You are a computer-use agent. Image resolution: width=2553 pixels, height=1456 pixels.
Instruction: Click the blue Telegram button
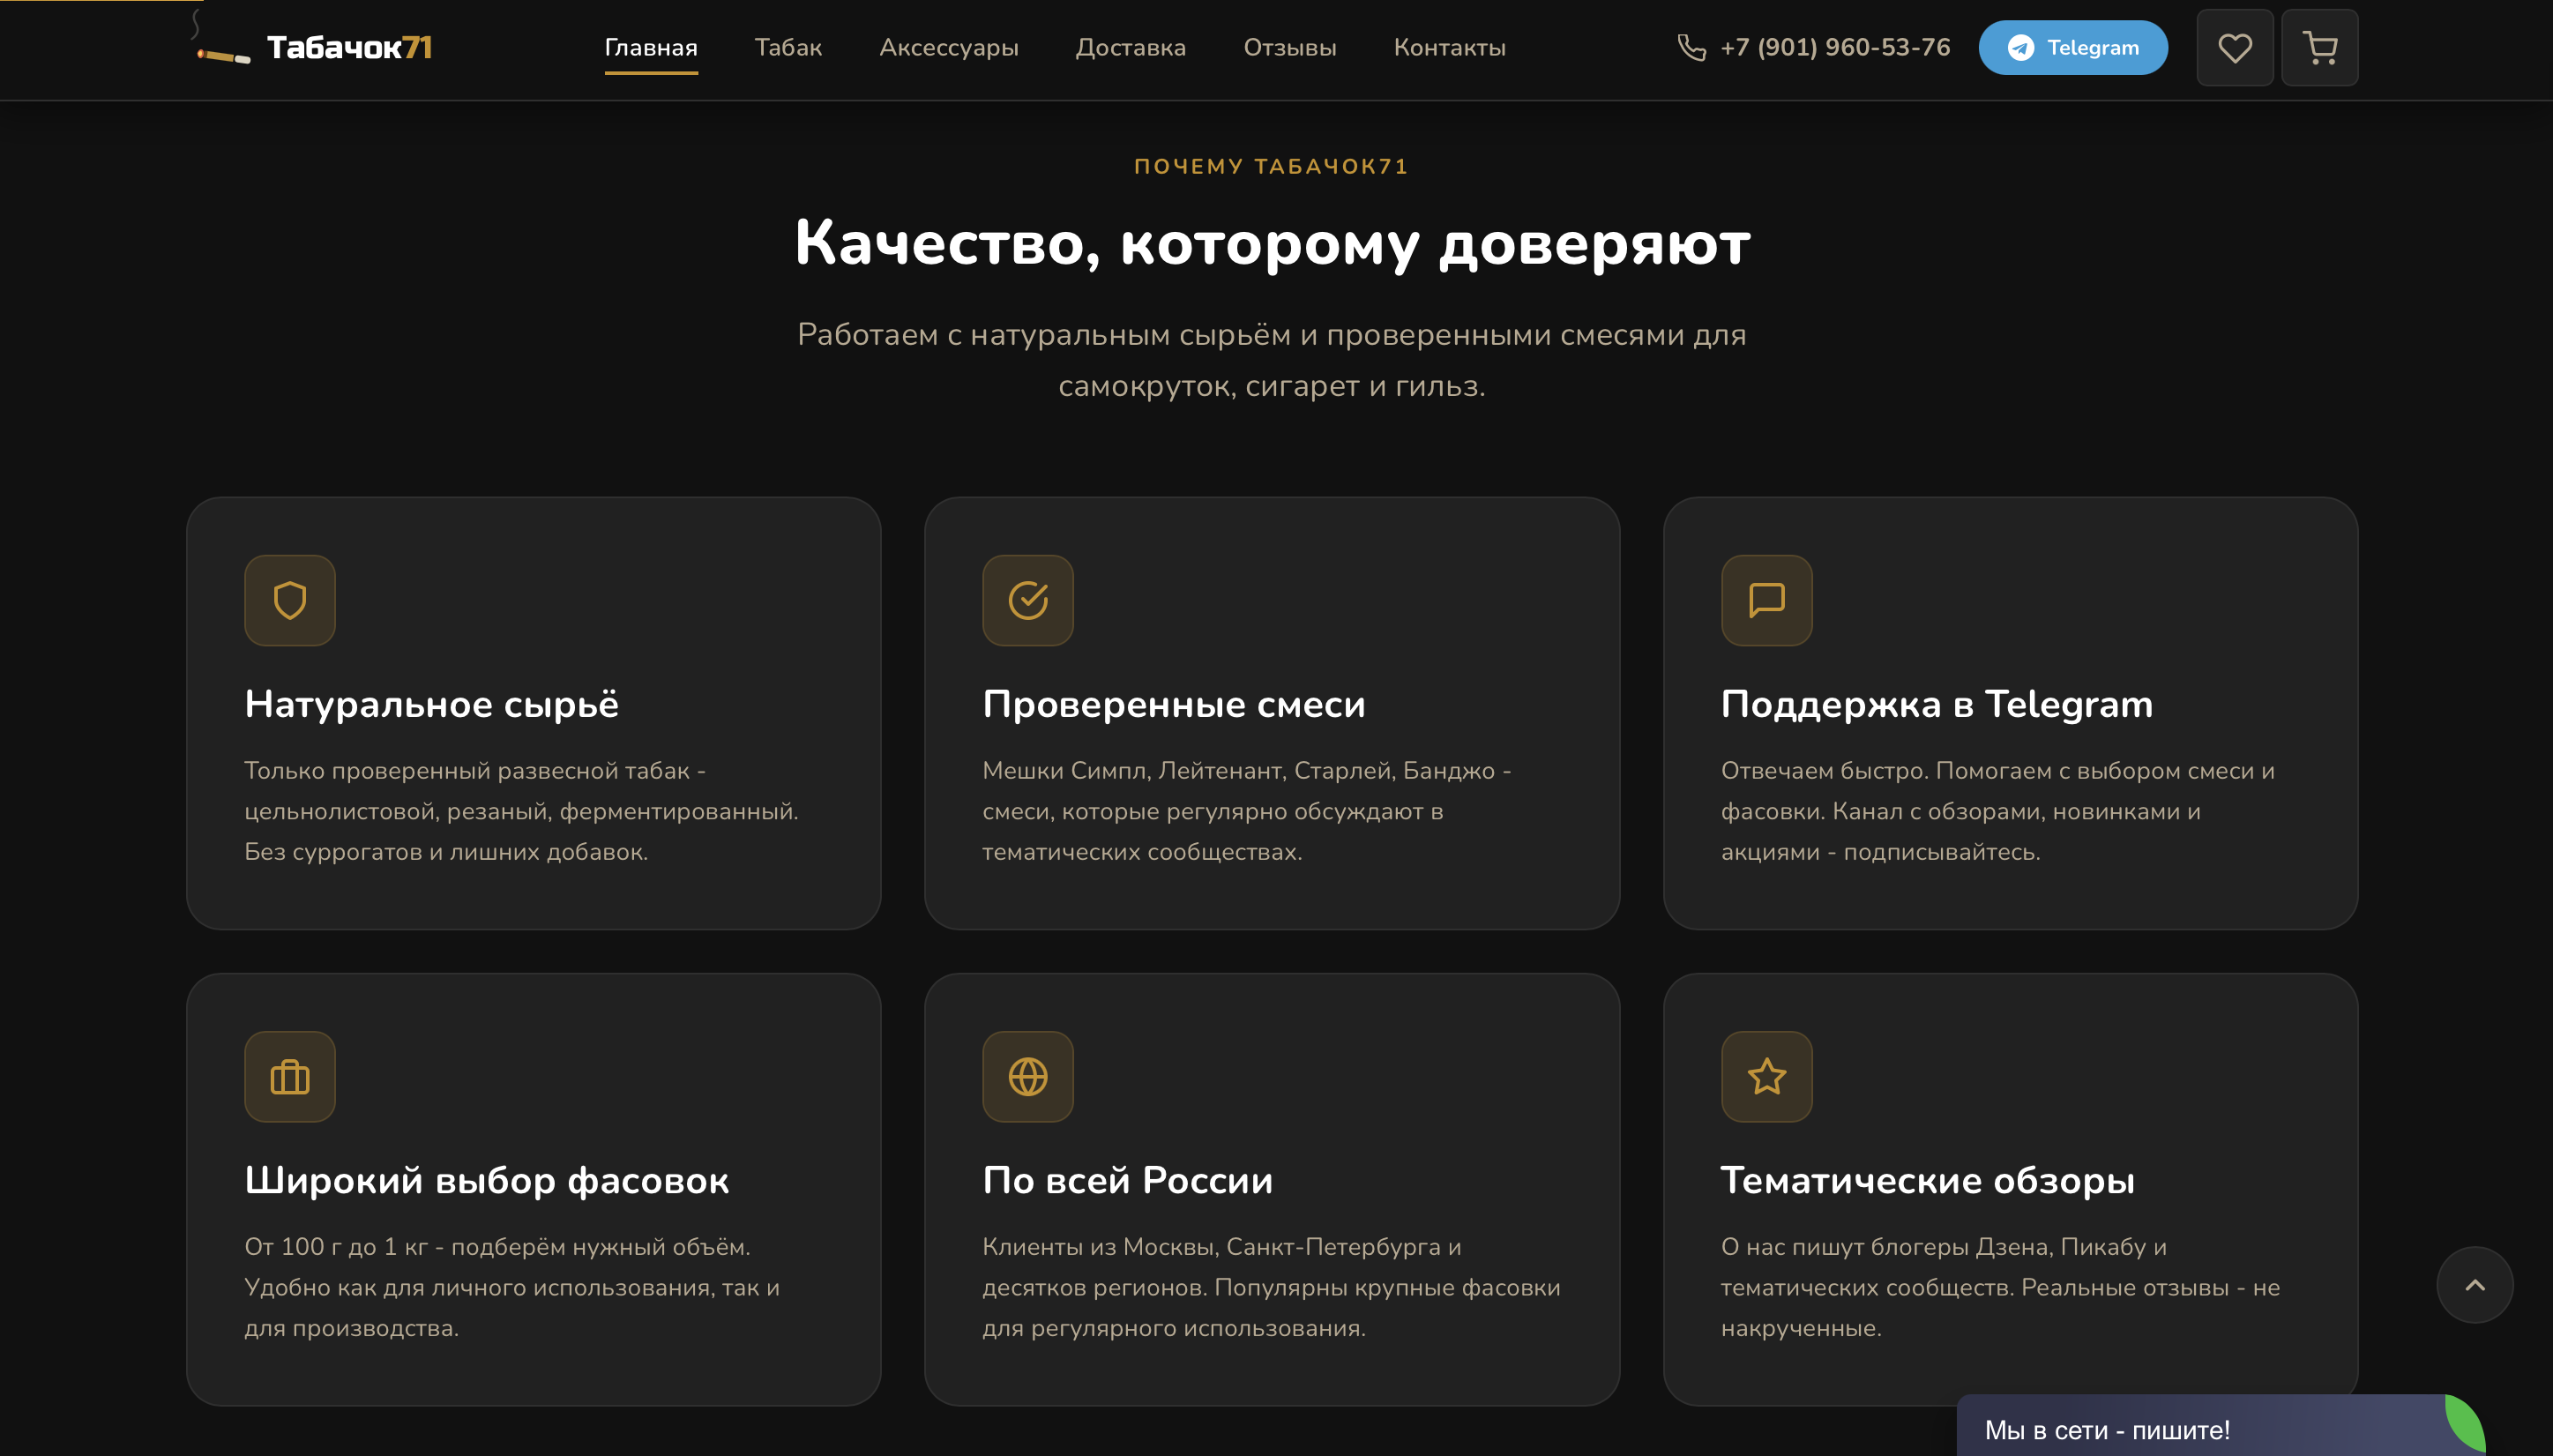(x=2072, y=48)
